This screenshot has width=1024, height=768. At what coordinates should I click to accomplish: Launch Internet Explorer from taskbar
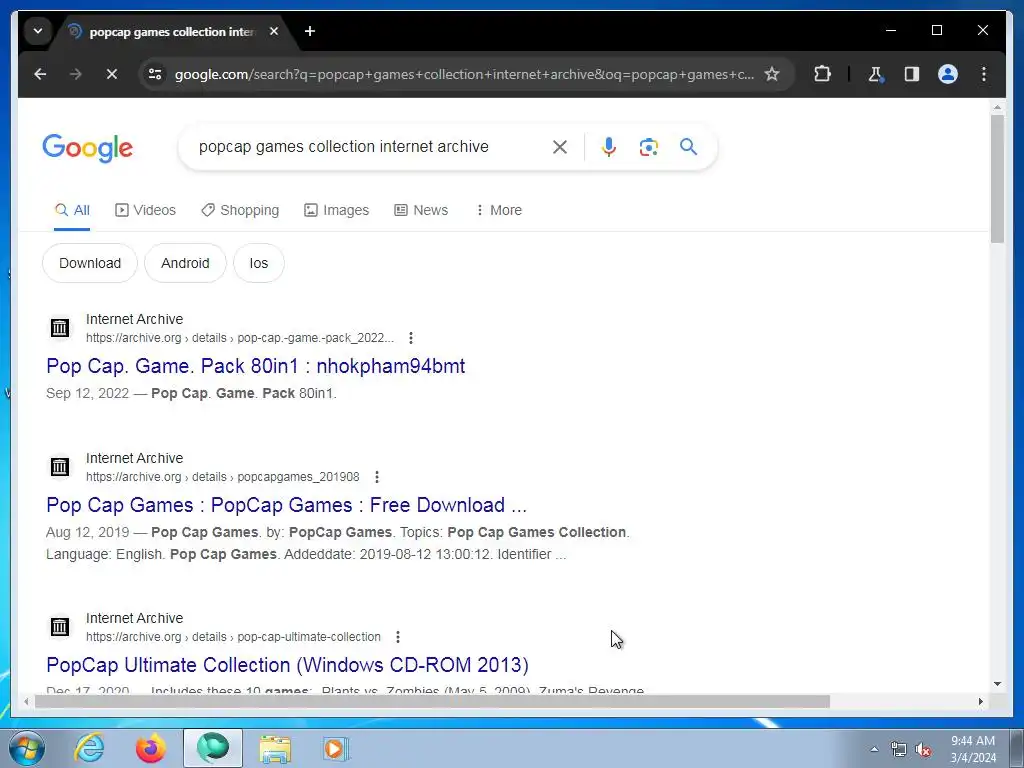[89, 748]
